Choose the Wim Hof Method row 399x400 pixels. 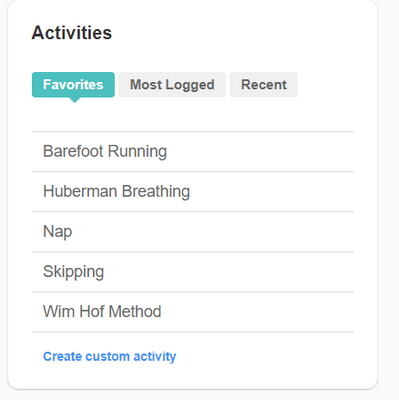(193, 312)
